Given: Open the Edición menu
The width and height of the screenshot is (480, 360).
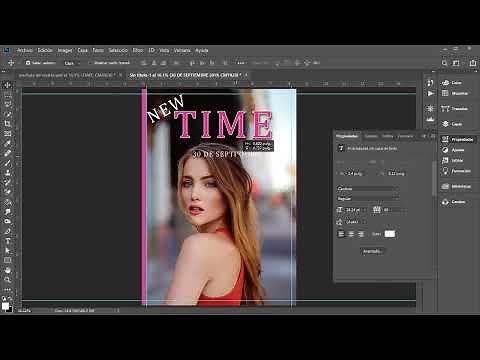Looking at the screenshot, I should tap(45, 50).
